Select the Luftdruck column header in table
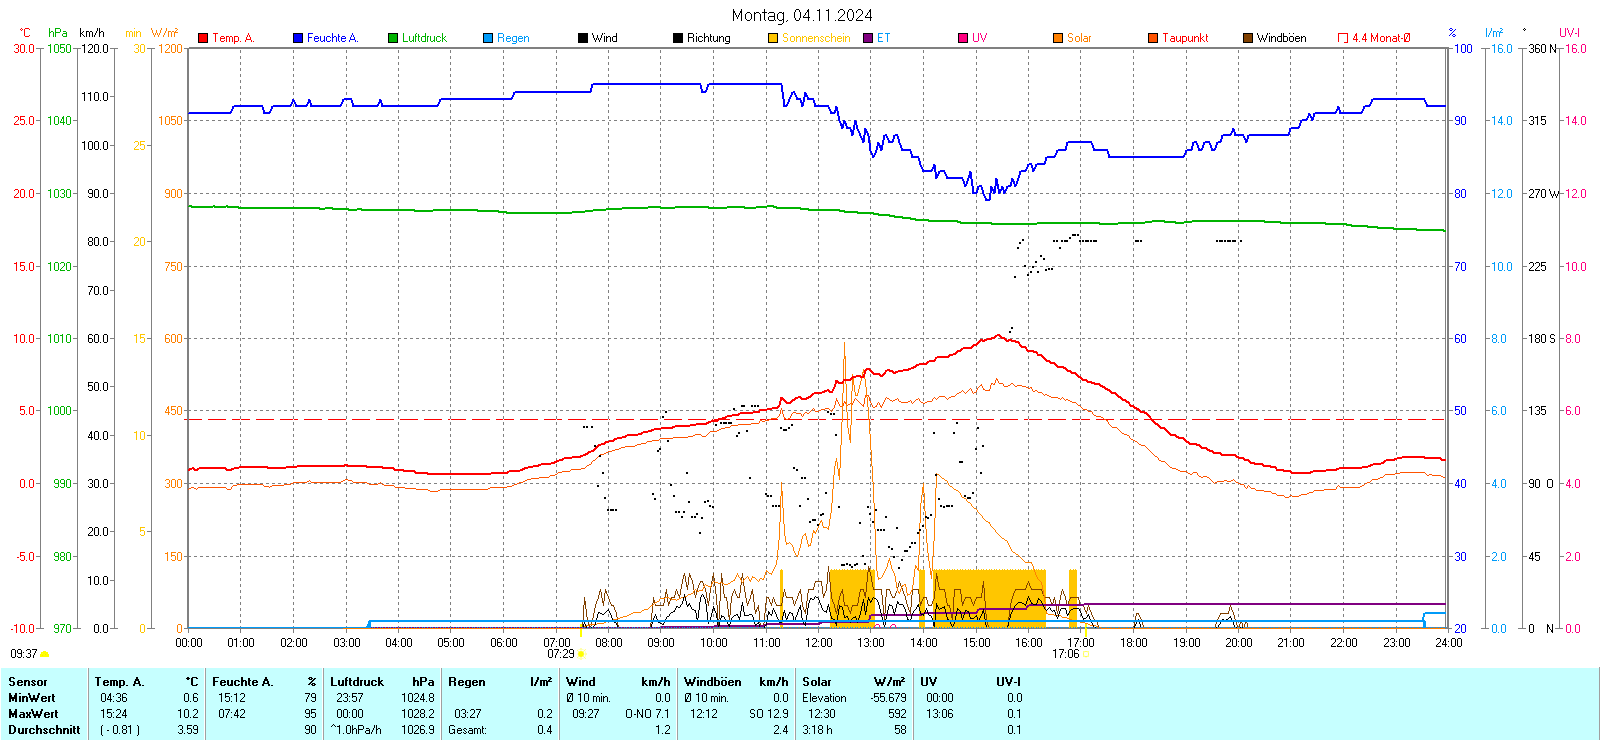 pyautogui.click(x=357, y=682)
